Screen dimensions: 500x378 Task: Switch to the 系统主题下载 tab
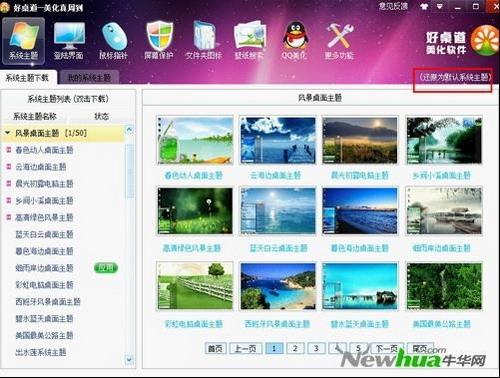point(27,78)
